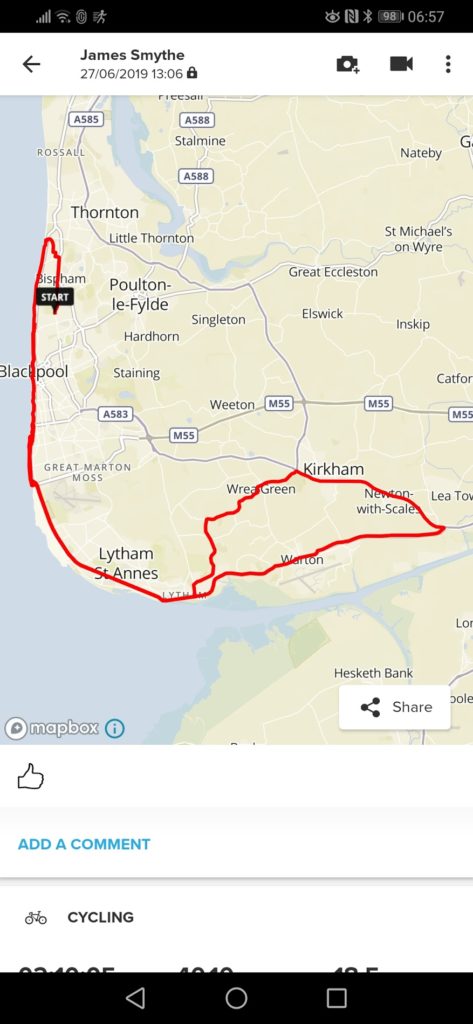Image resolution: width=473 pixels, height=1024 pixels.
Task: Tap the cycling bicycle icon
Action: point(36,918)
